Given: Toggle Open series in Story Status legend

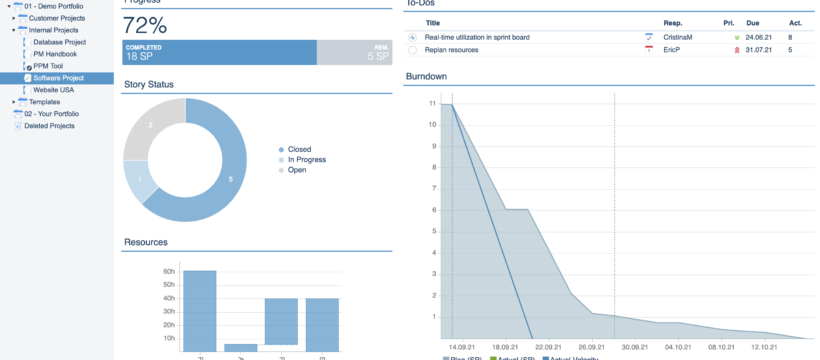Looking at the screenshot, I should point(293,170).
